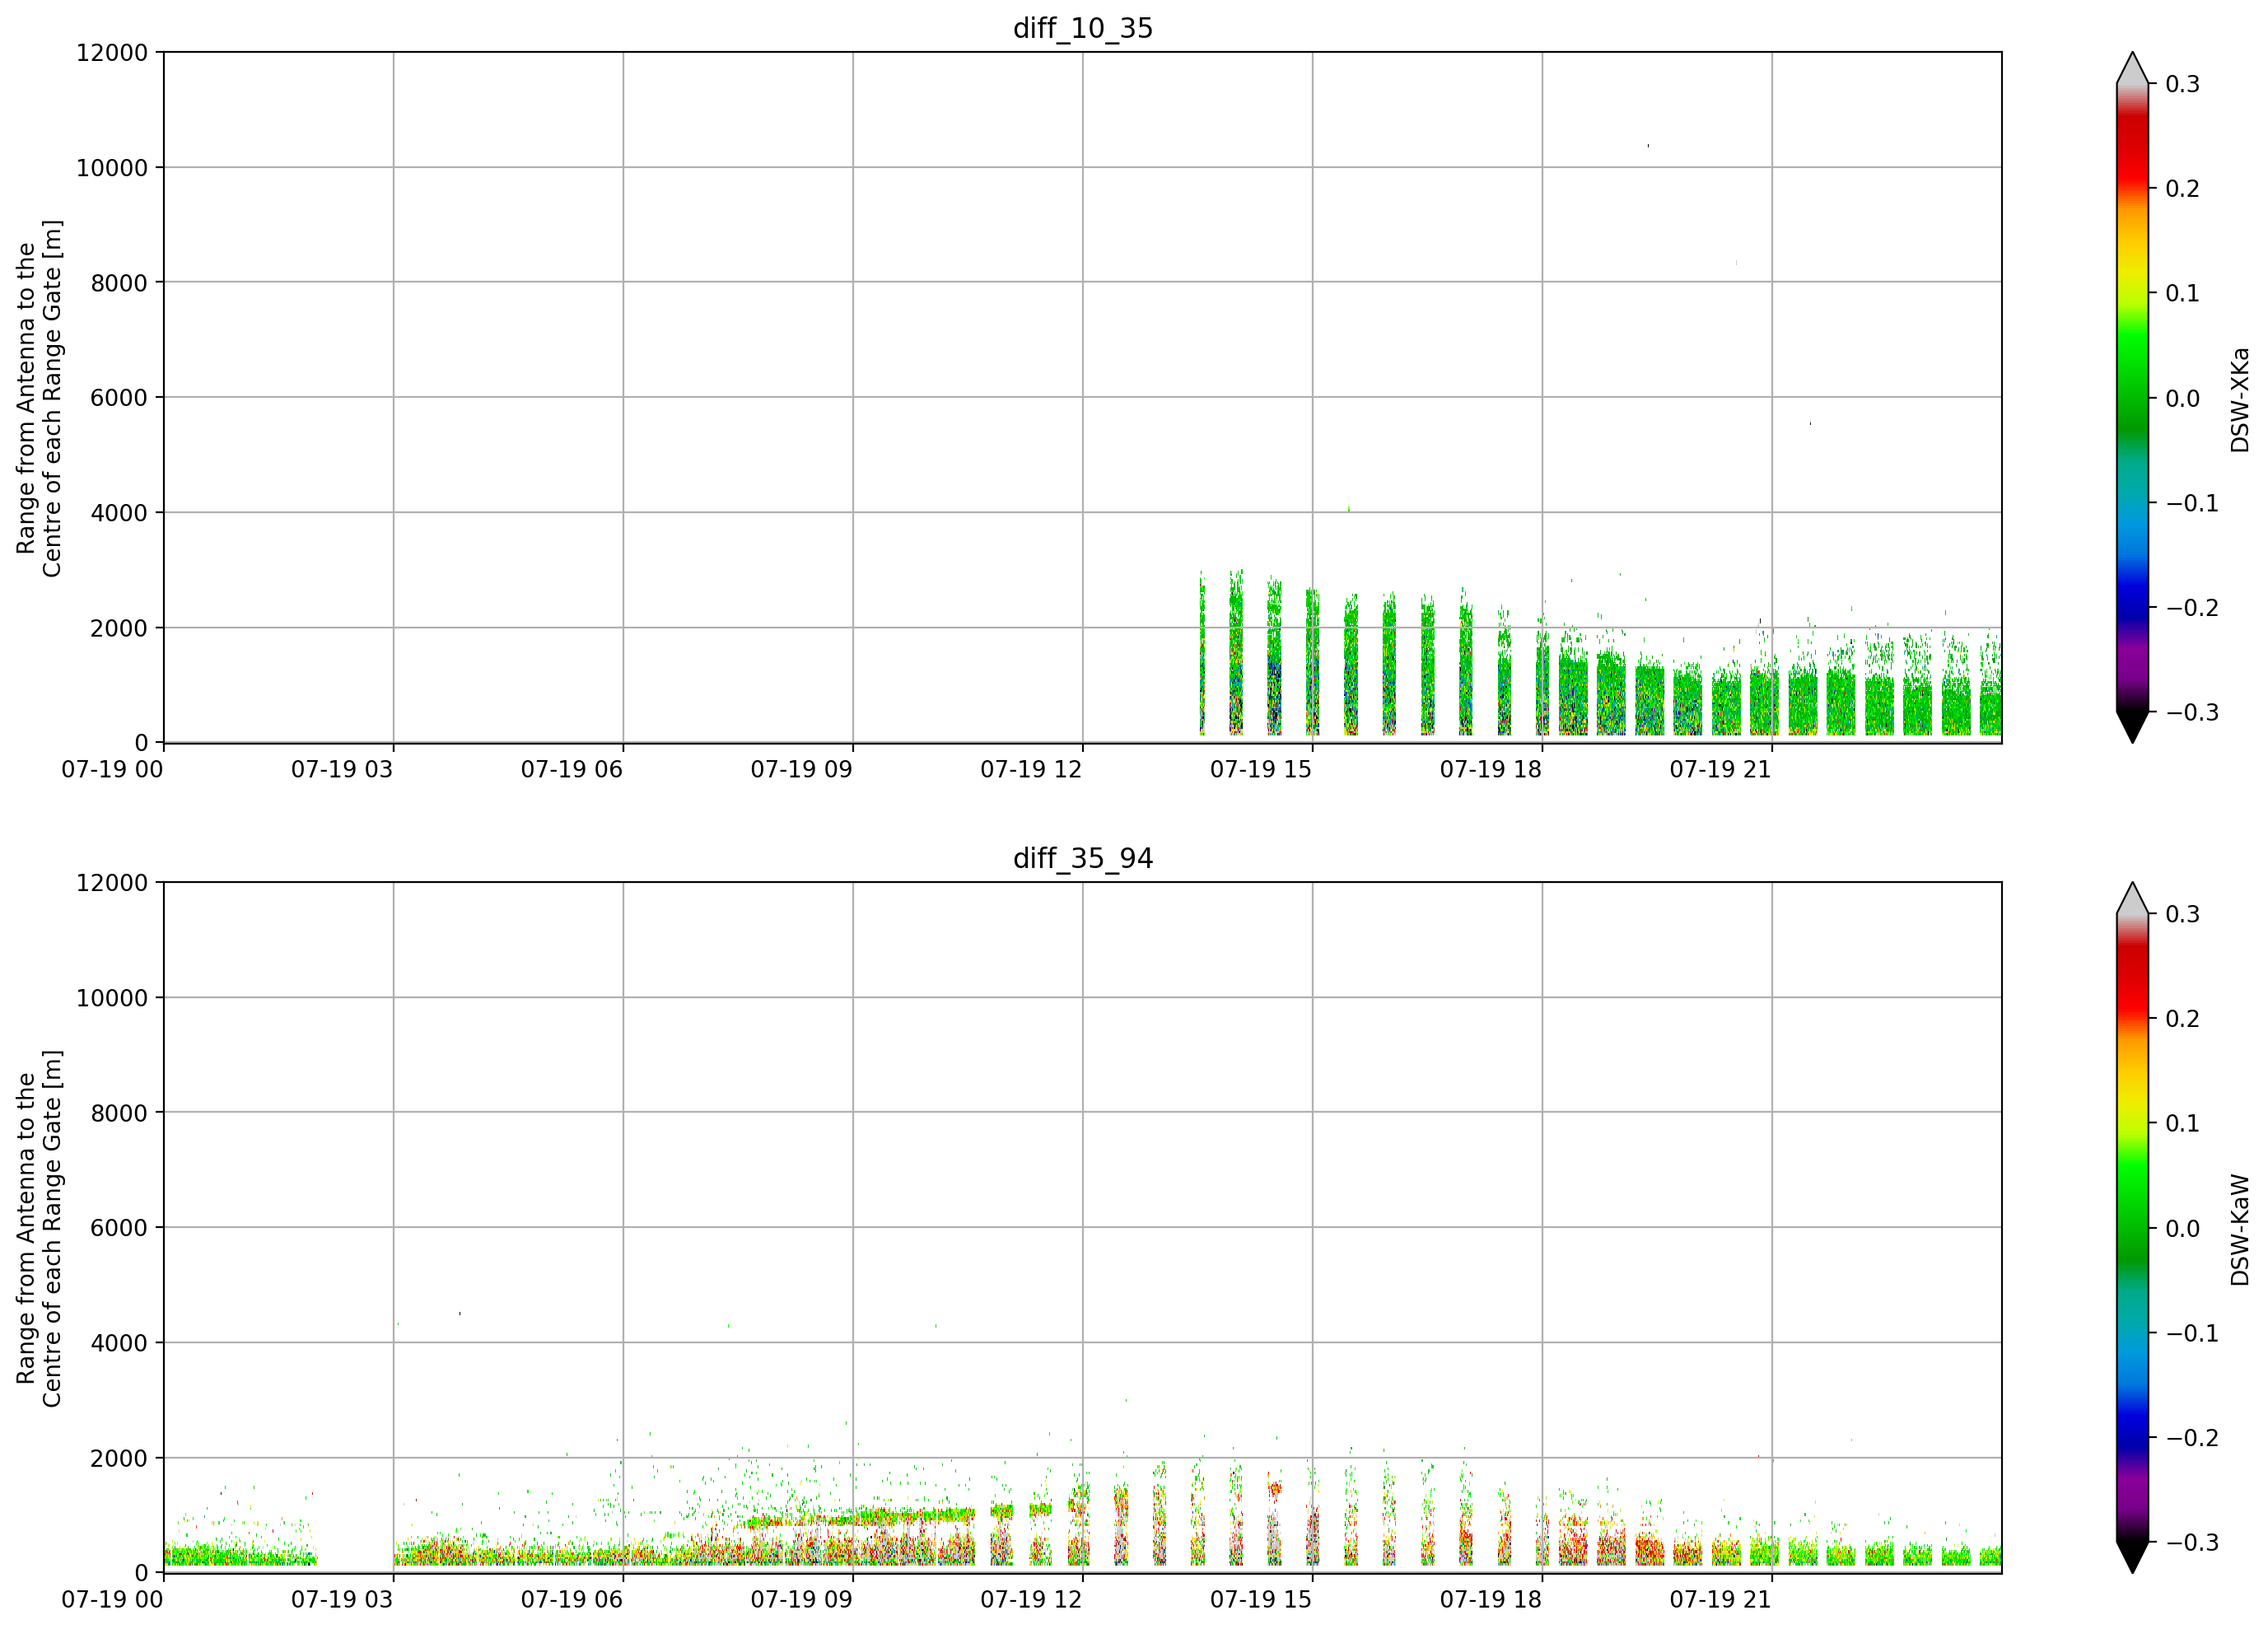Click the 12000 y-tick in diff_10_35 plot
Viewport: 2268px width, 1629px height.
[x=112, y=52]
